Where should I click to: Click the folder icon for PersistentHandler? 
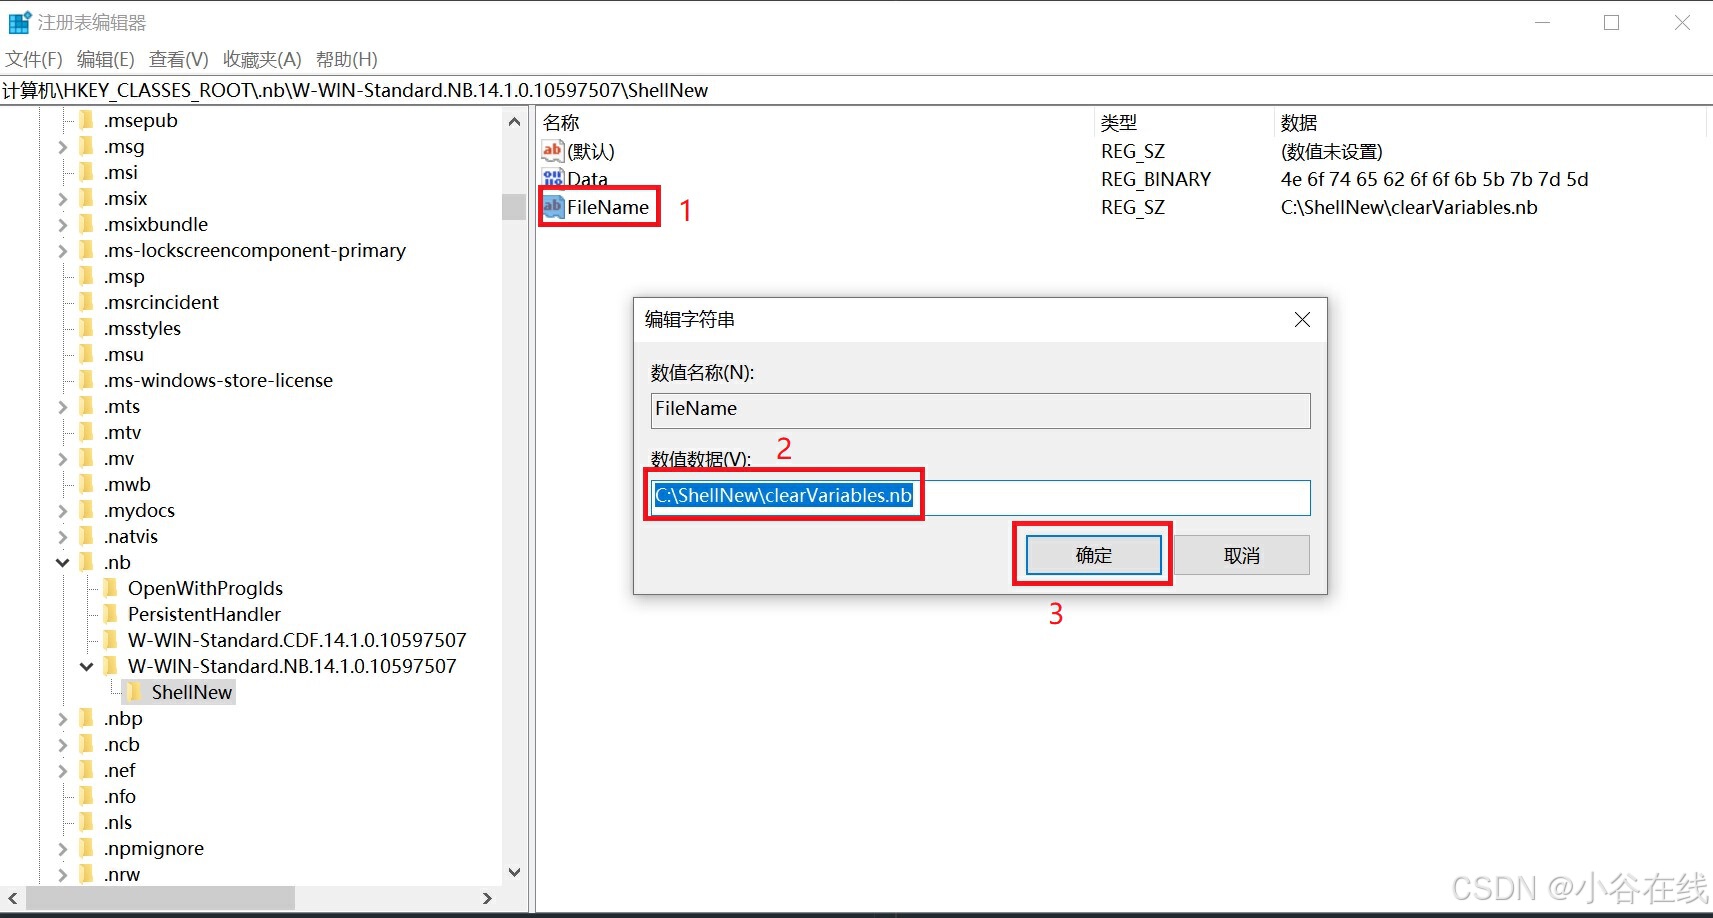click(112, 614)
